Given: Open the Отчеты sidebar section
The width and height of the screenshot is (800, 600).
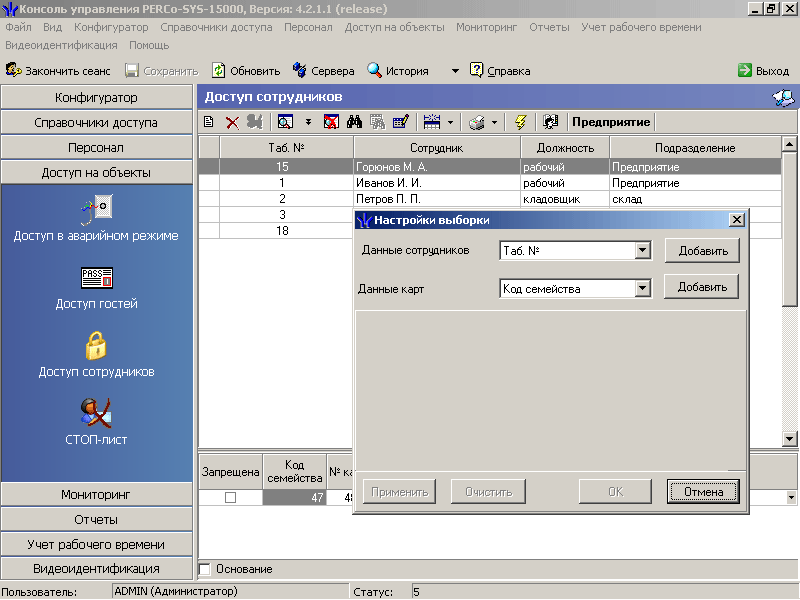Looking at the screenshot, I should click(96, 519).
